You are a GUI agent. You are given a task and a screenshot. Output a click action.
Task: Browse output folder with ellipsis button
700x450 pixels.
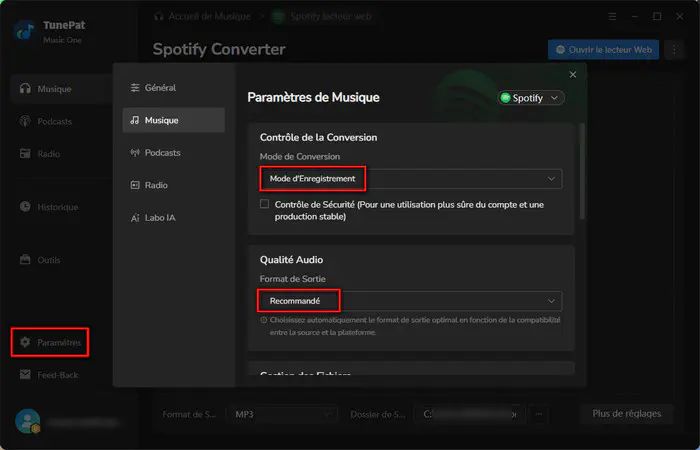(x=539, y=414)
